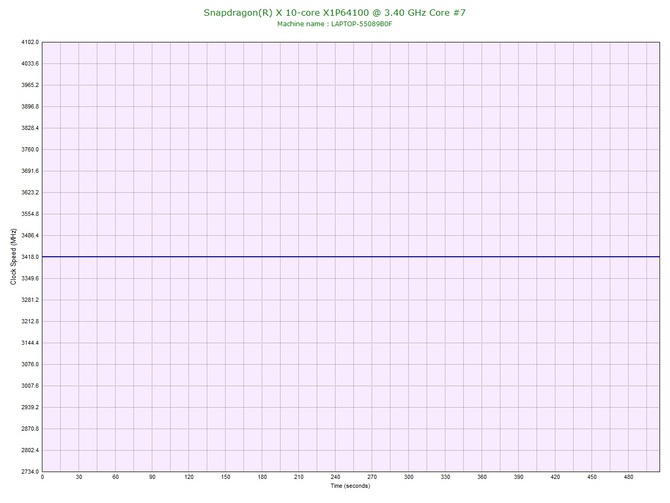Click the 3212.8 y-axis value
This screenshot has width=670, height=503.
(30, 321)
